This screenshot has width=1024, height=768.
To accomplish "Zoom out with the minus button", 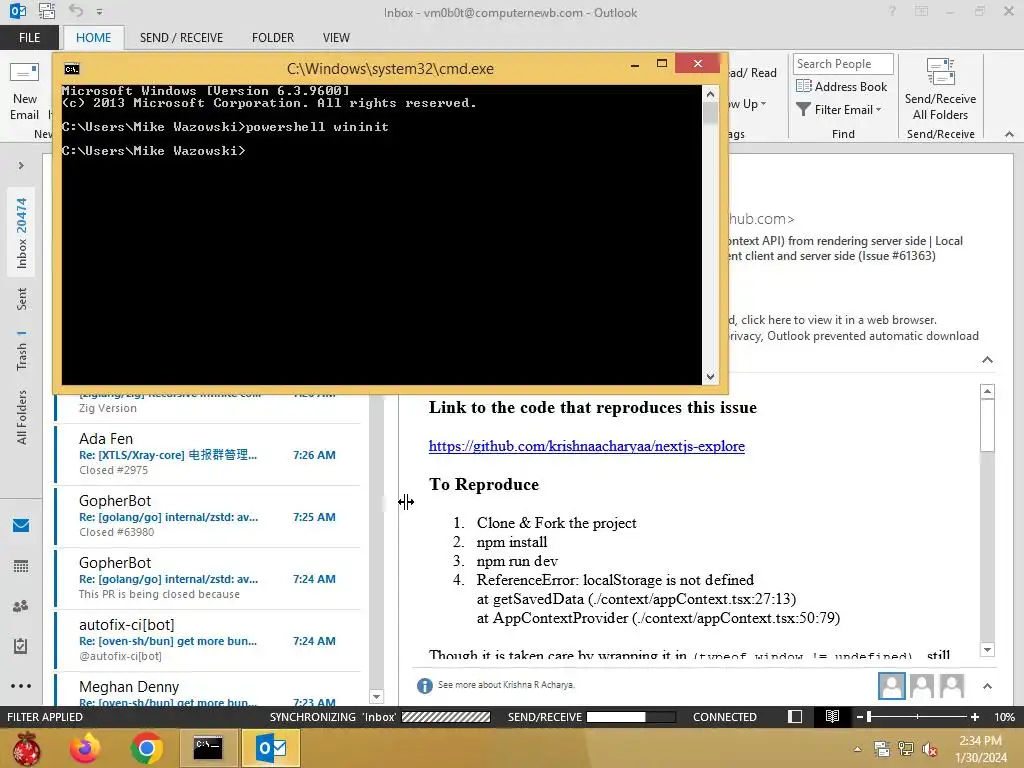I will 859,717.
